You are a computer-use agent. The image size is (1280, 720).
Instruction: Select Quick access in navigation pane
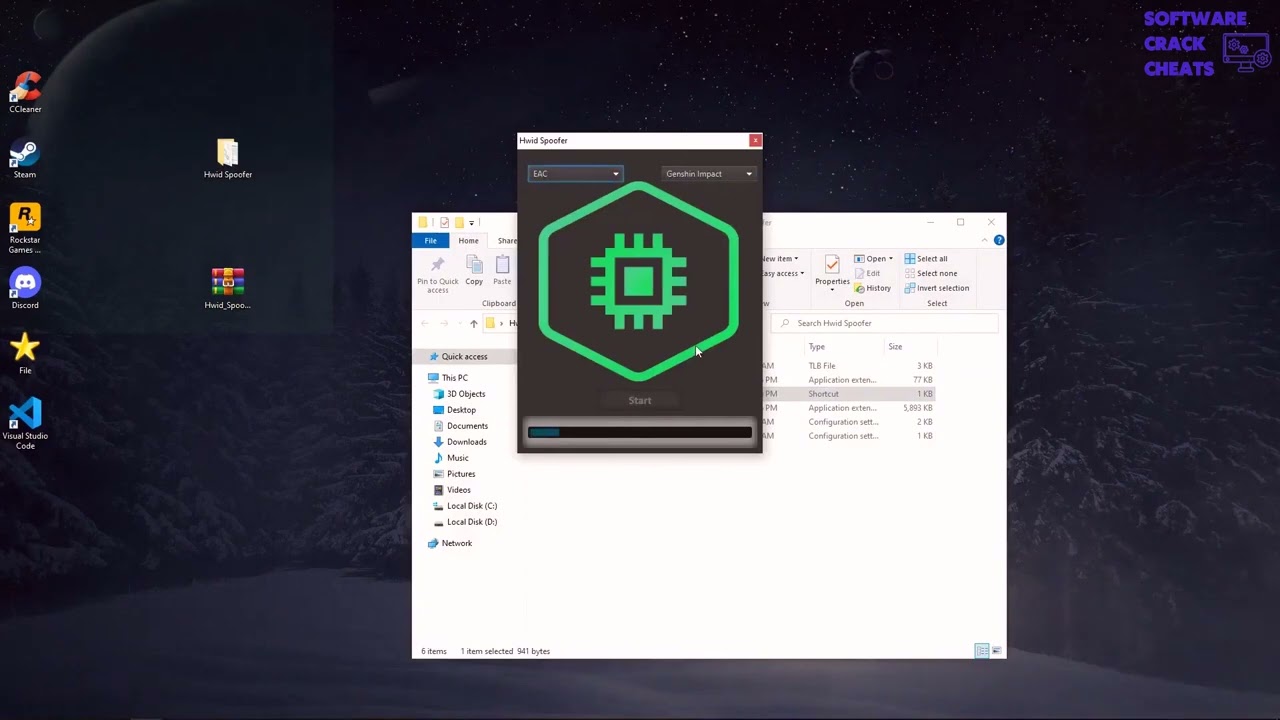[464, 357]
